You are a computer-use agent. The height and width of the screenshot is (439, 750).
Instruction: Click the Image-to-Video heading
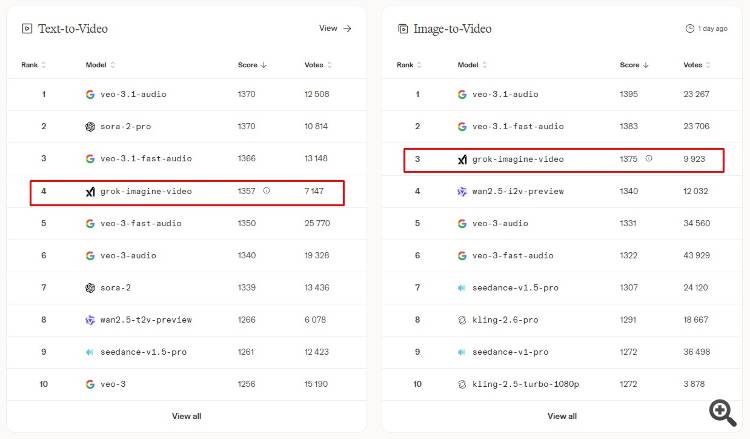(452, 29)
